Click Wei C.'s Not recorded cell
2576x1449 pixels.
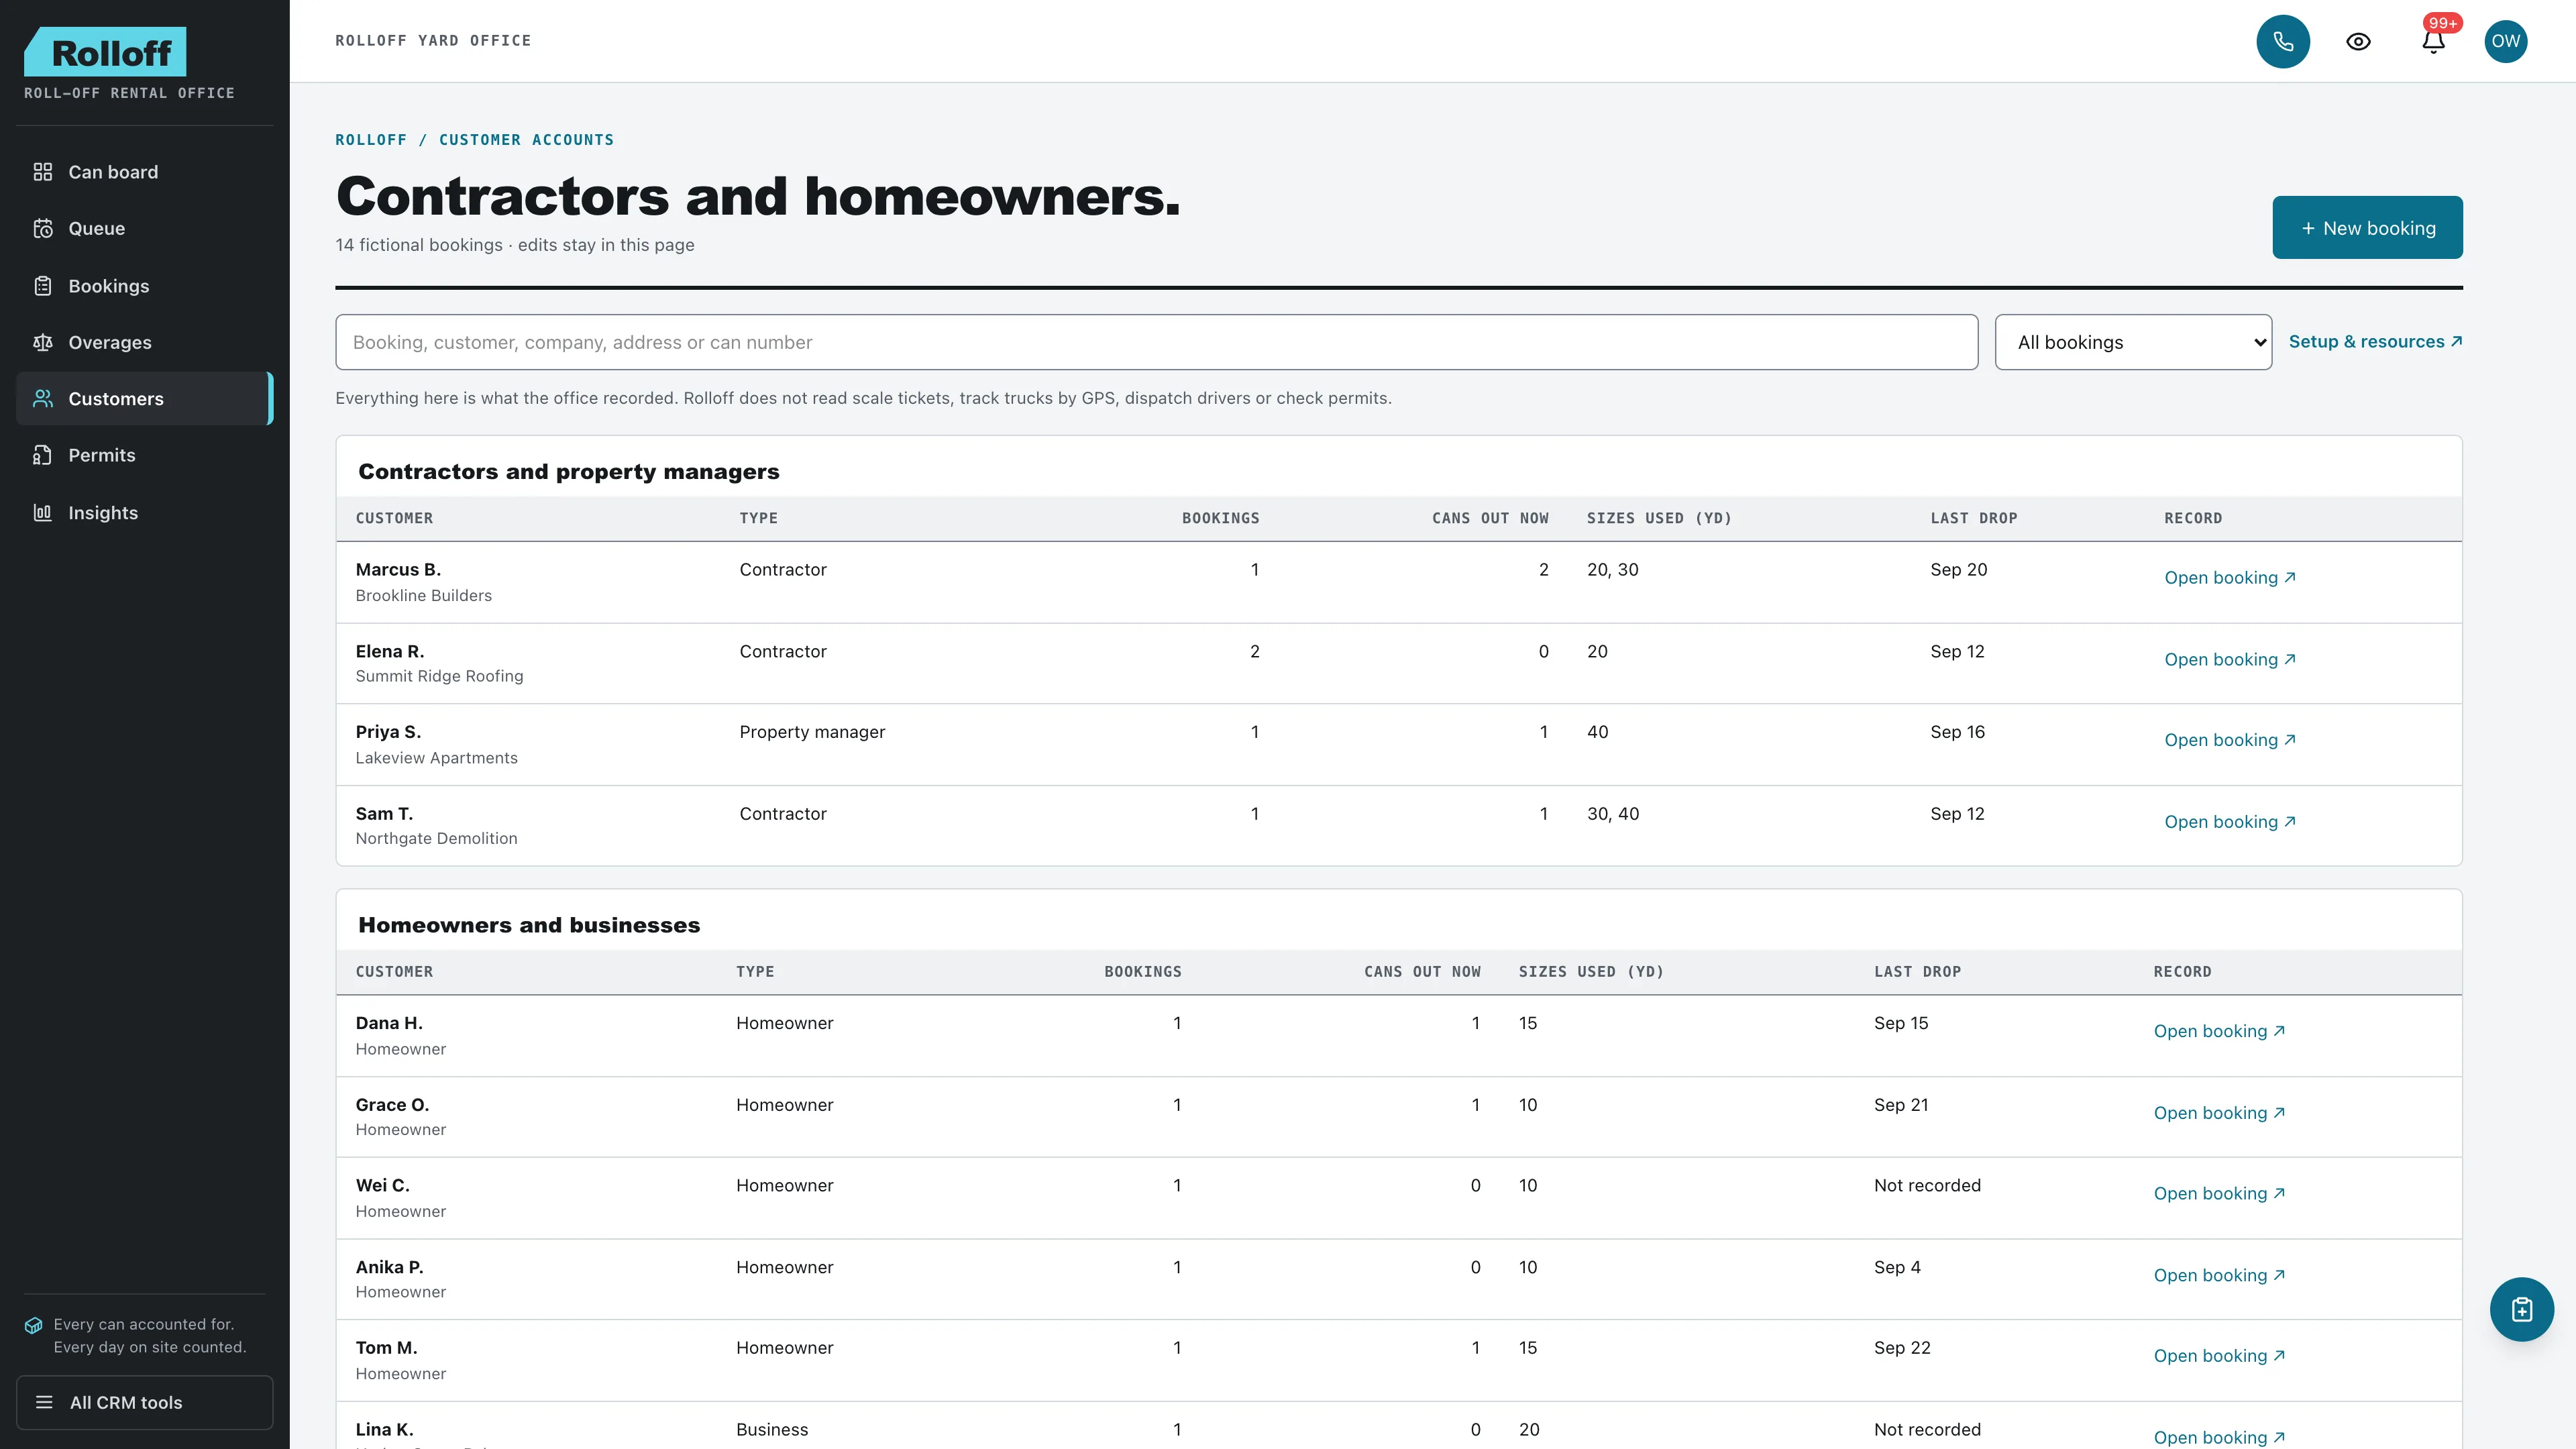point(1927,1186)
